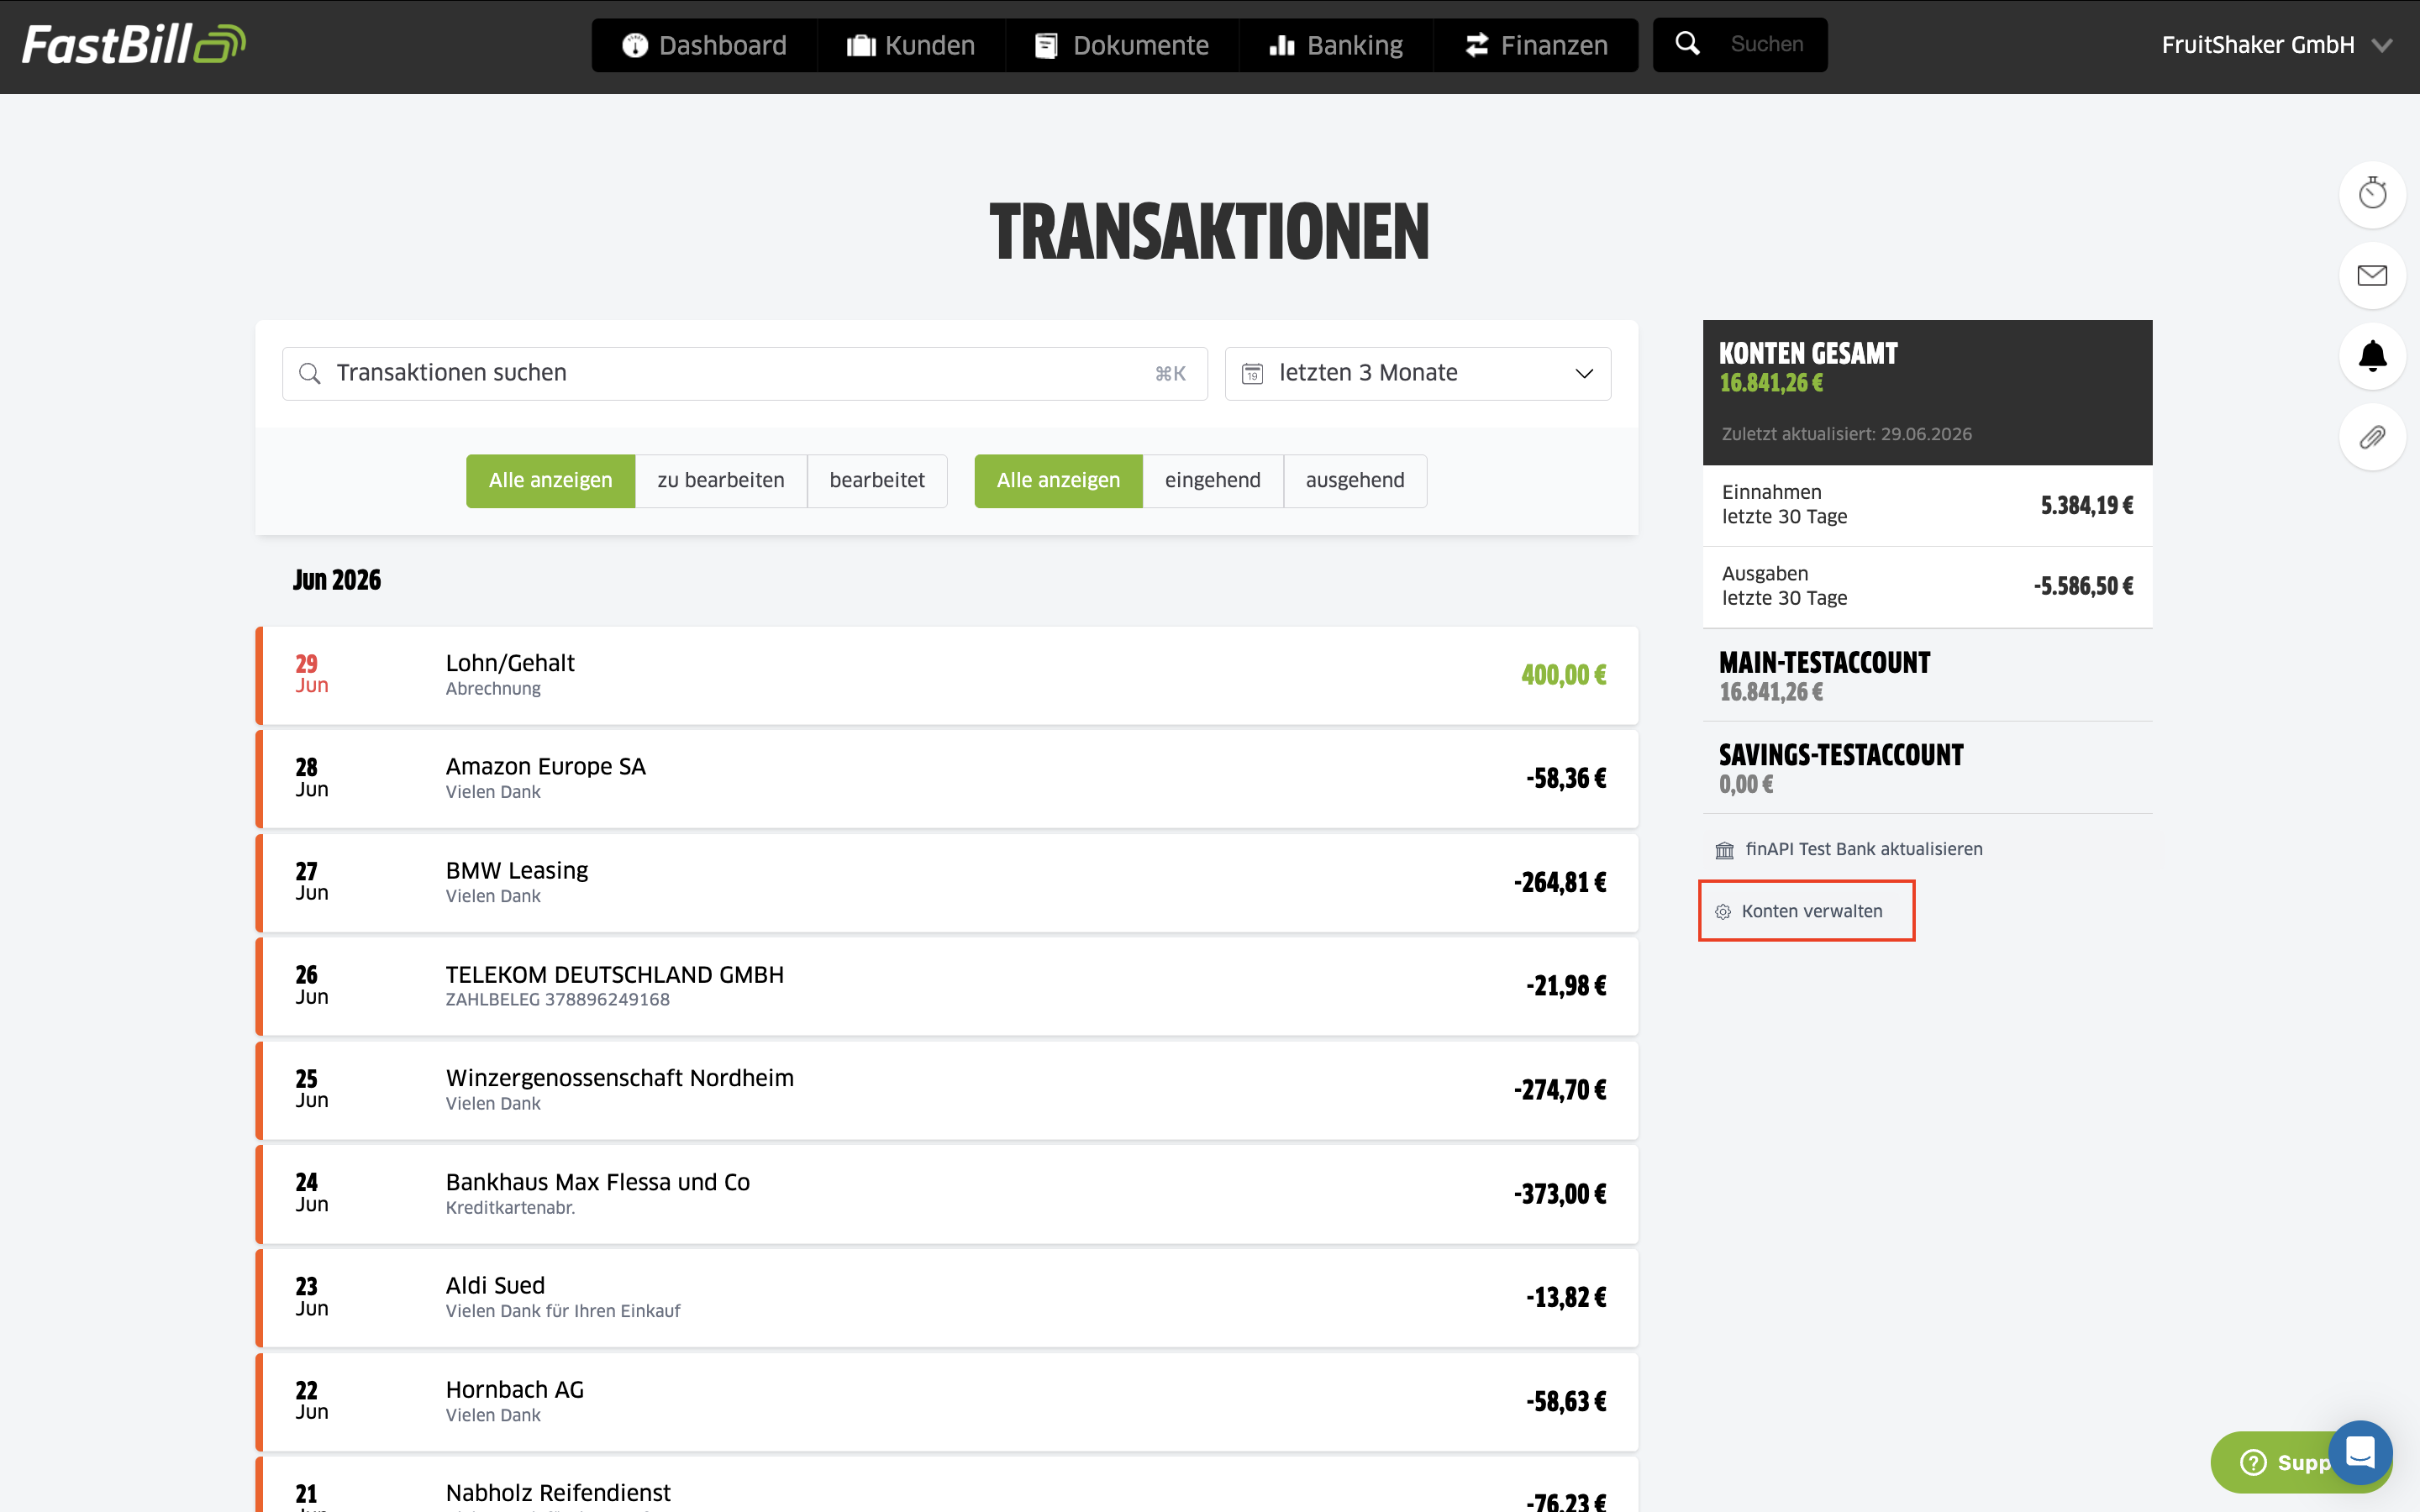Open the chat bubble widget
2420x1512 pixels.
tap(2360, 1452)
